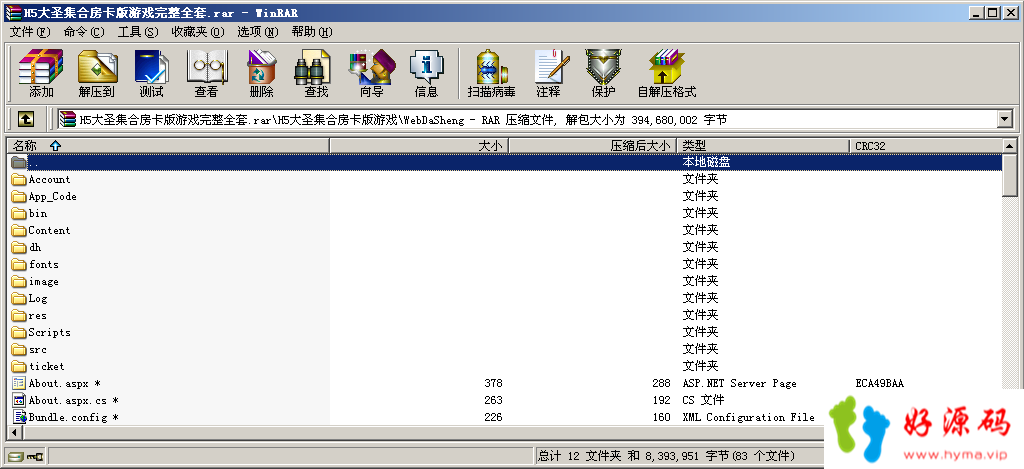The height and width of the screenshot is (469, 1024).
Task: Open the Options (选项) menu
Action: pyautogui.click(x=257, y=31)
